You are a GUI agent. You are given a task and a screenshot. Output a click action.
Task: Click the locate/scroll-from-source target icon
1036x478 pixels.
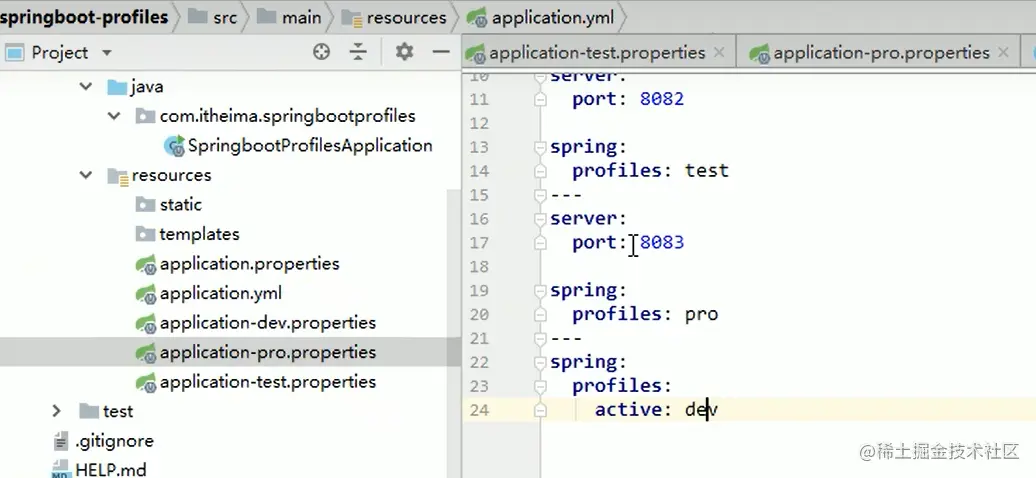[321, 52]
